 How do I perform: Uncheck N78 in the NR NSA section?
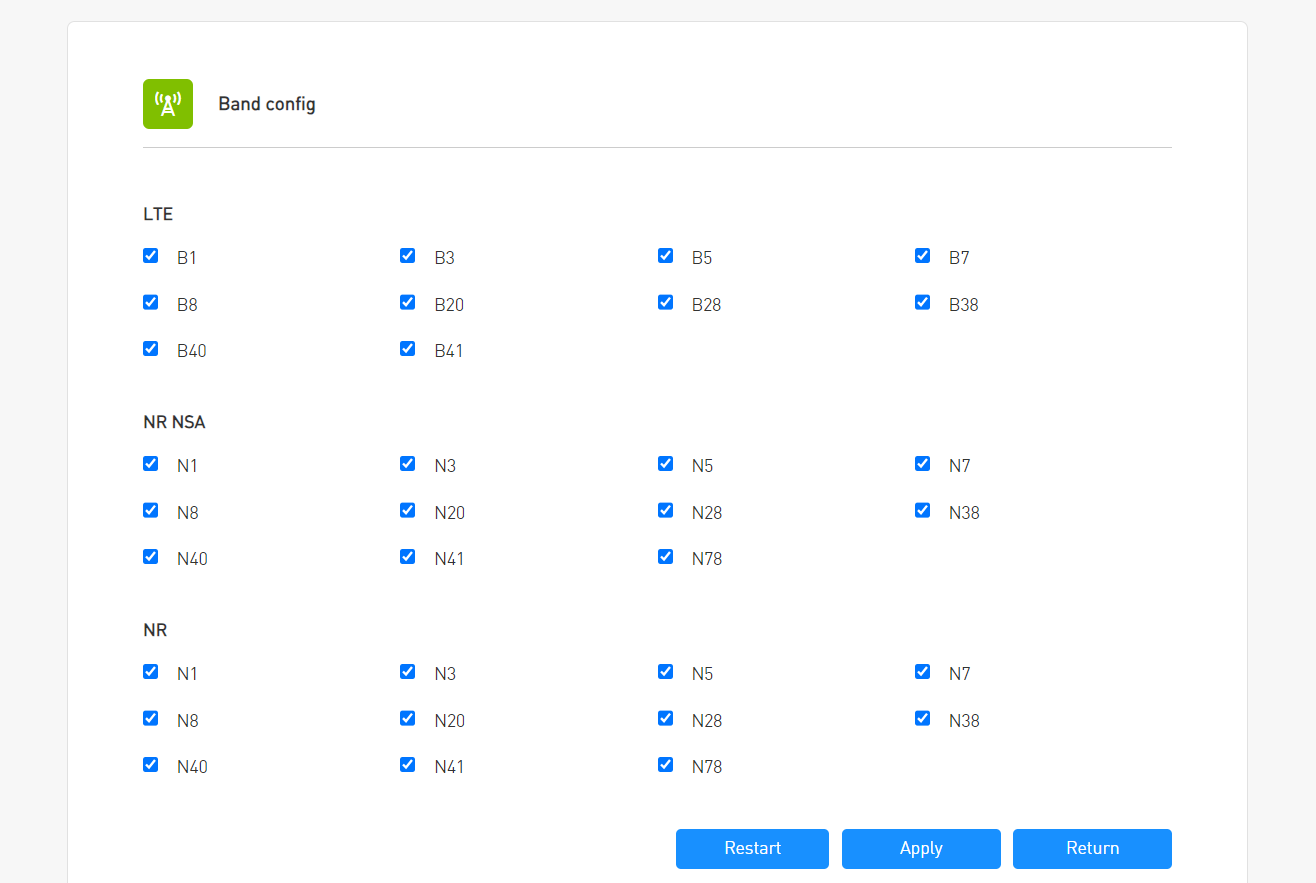[x=666, y=557]
